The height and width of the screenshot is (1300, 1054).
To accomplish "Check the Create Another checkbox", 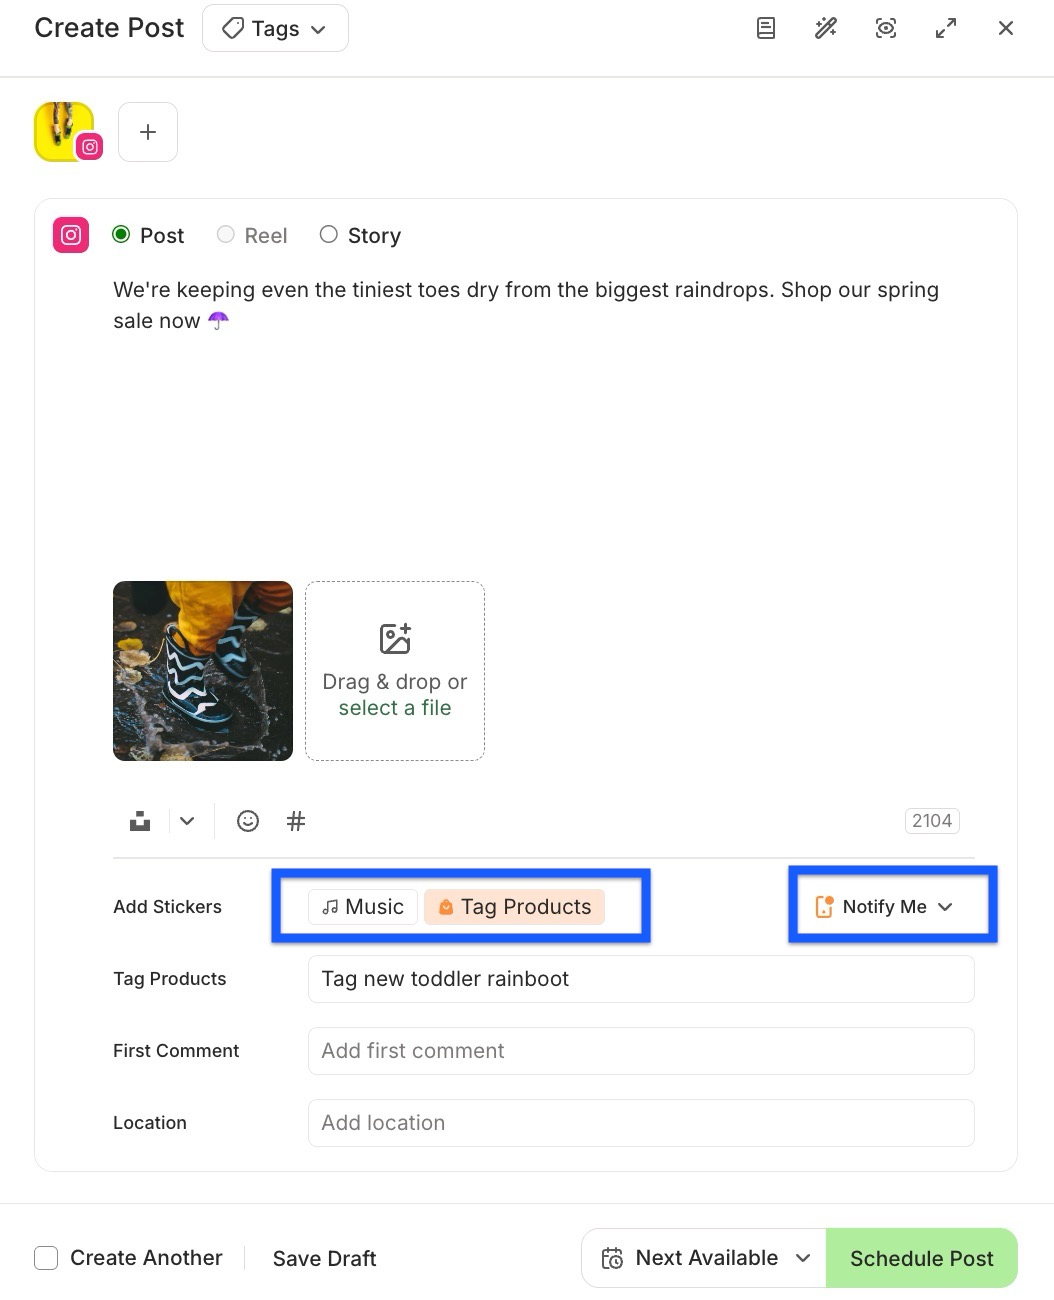I will pyautogui.click(x=46, y=1257).
